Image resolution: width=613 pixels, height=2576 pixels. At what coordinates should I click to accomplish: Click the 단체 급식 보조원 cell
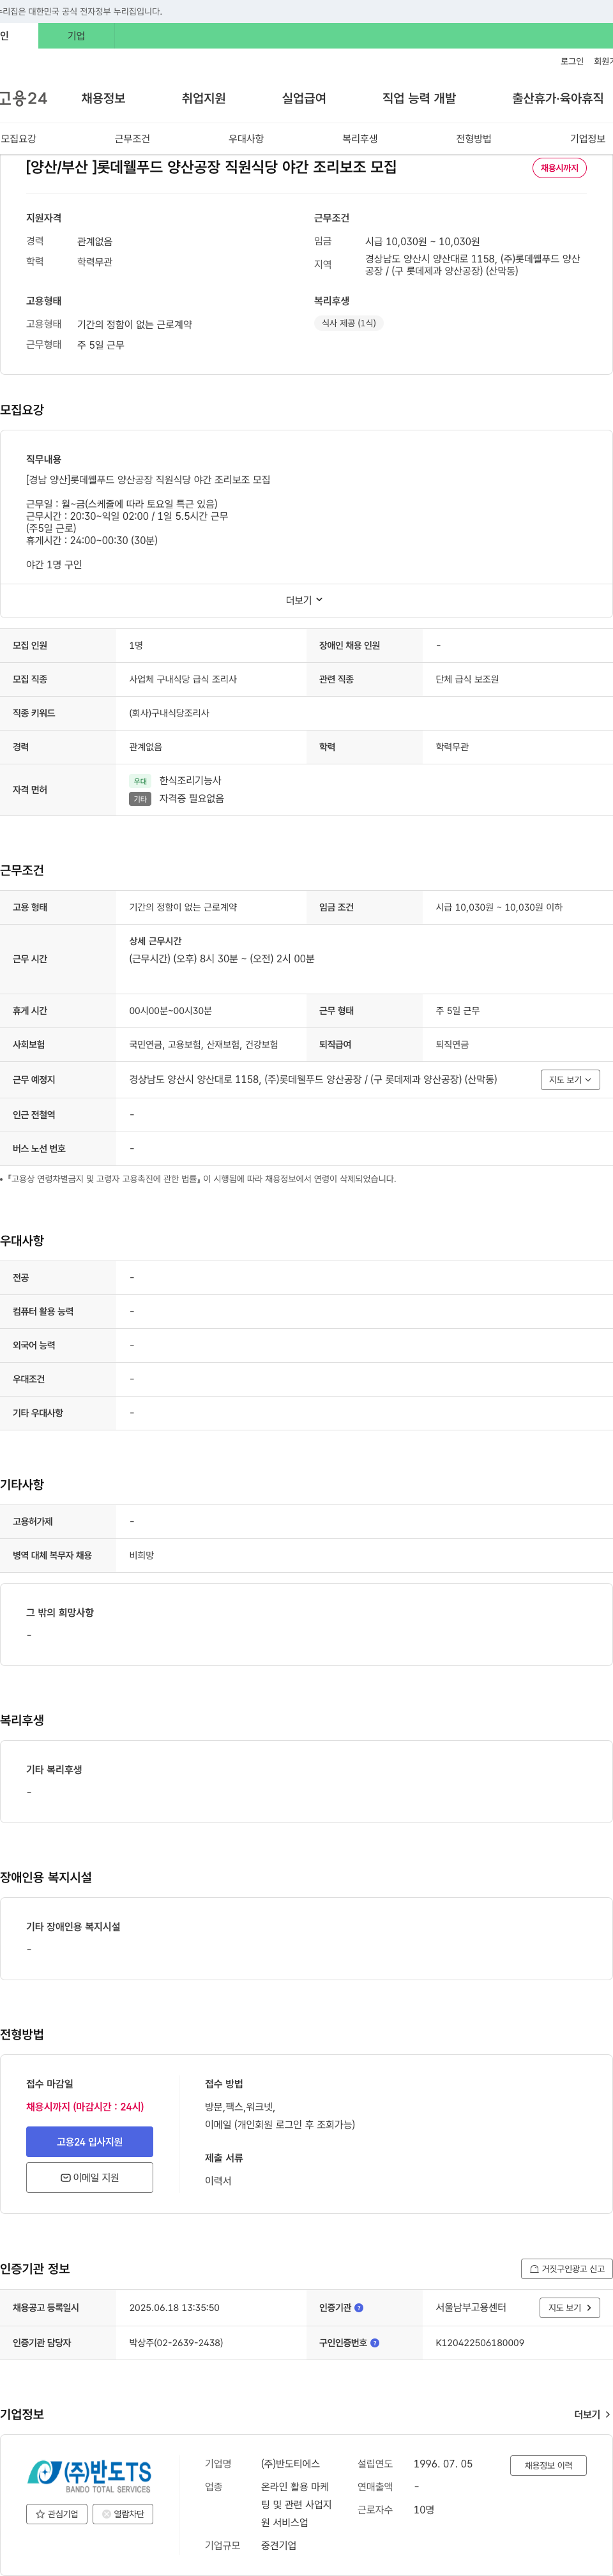pos(467,679)
